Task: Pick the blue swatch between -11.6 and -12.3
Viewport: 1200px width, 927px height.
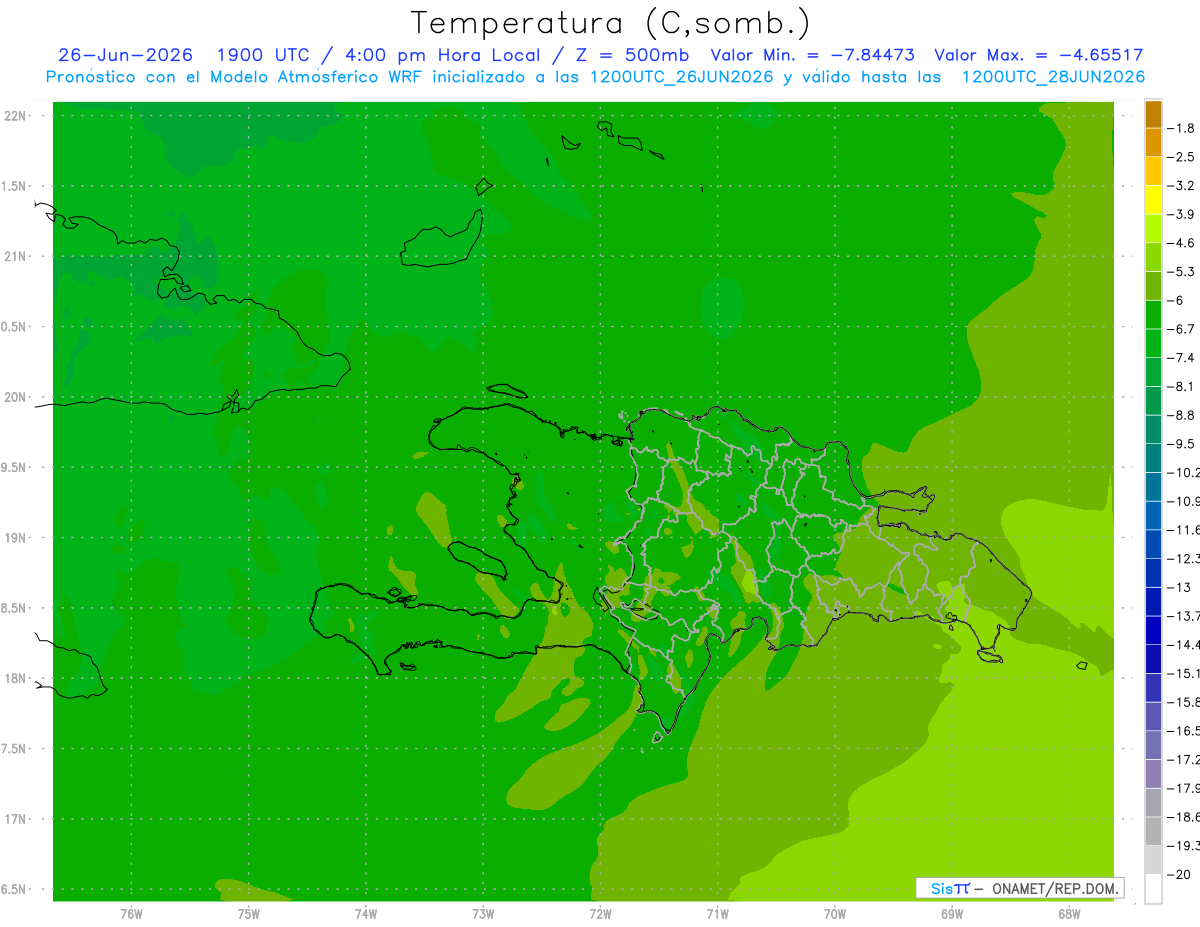Action: [x=1153, y=544]
